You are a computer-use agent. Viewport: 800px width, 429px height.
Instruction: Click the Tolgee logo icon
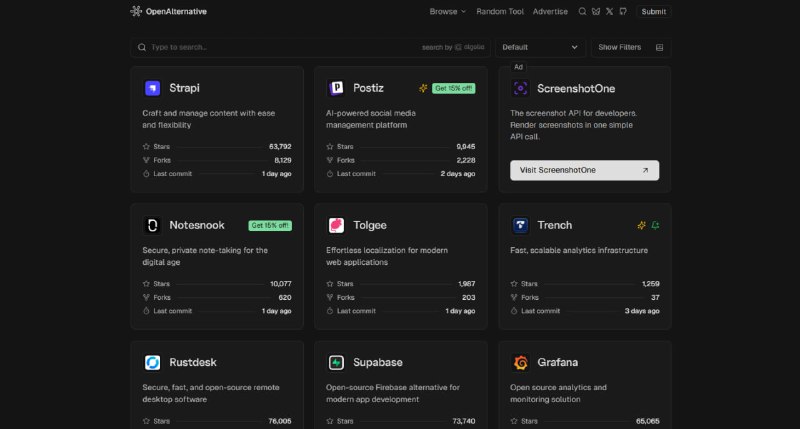coord(336,225)
